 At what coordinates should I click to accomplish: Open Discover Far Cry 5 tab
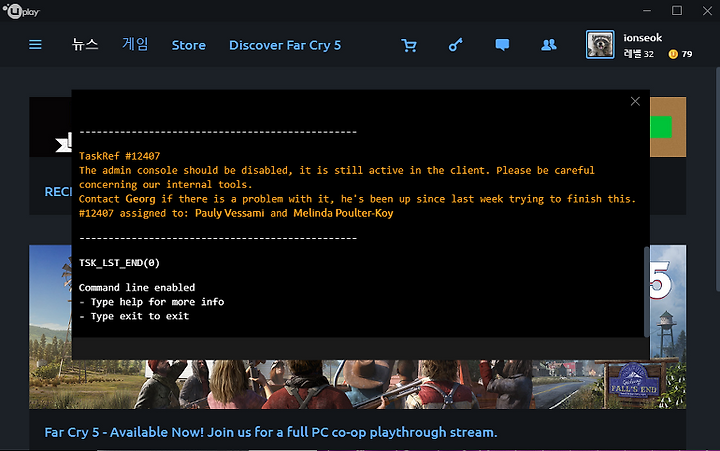285,45
